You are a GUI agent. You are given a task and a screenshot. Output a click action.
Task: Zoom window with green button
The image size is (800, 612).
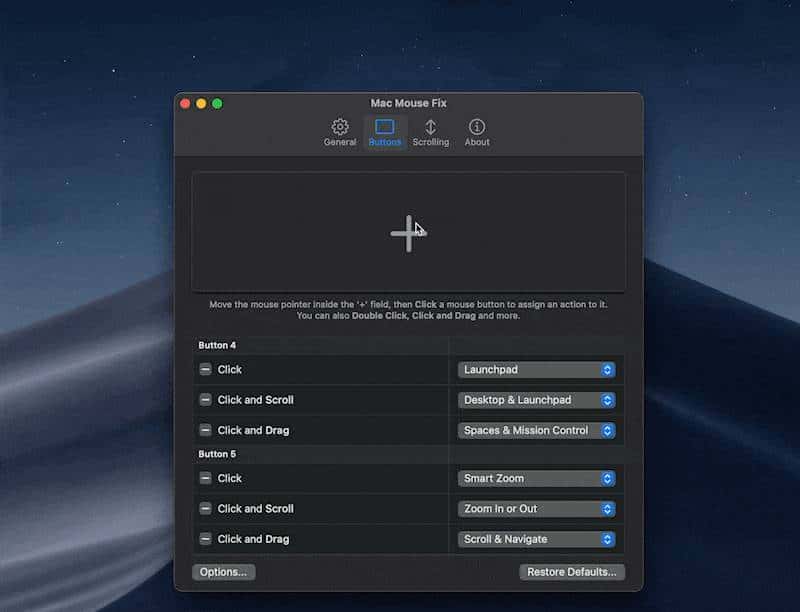tap(217, 104)
